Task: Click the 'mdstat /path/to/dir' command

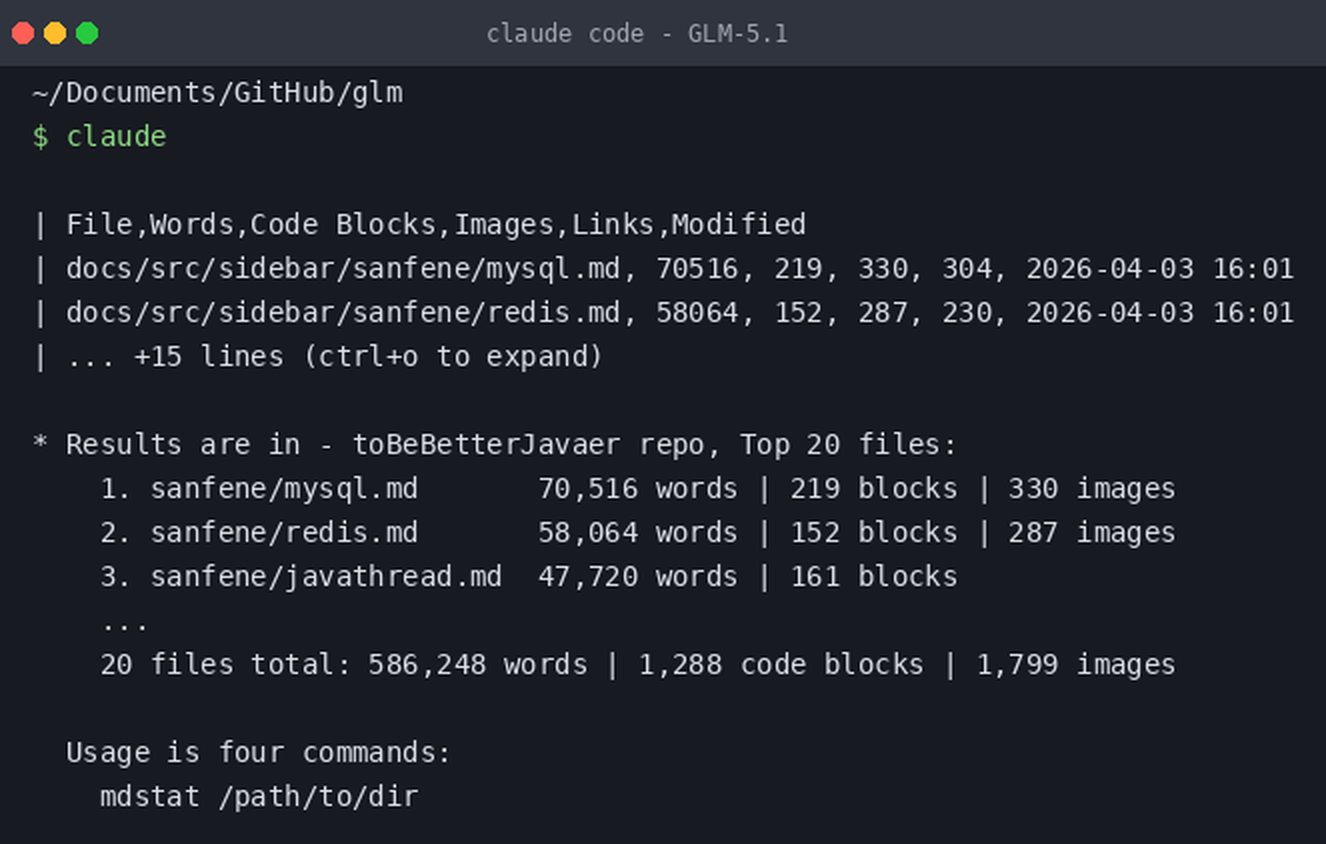Action: coord(259,797)
